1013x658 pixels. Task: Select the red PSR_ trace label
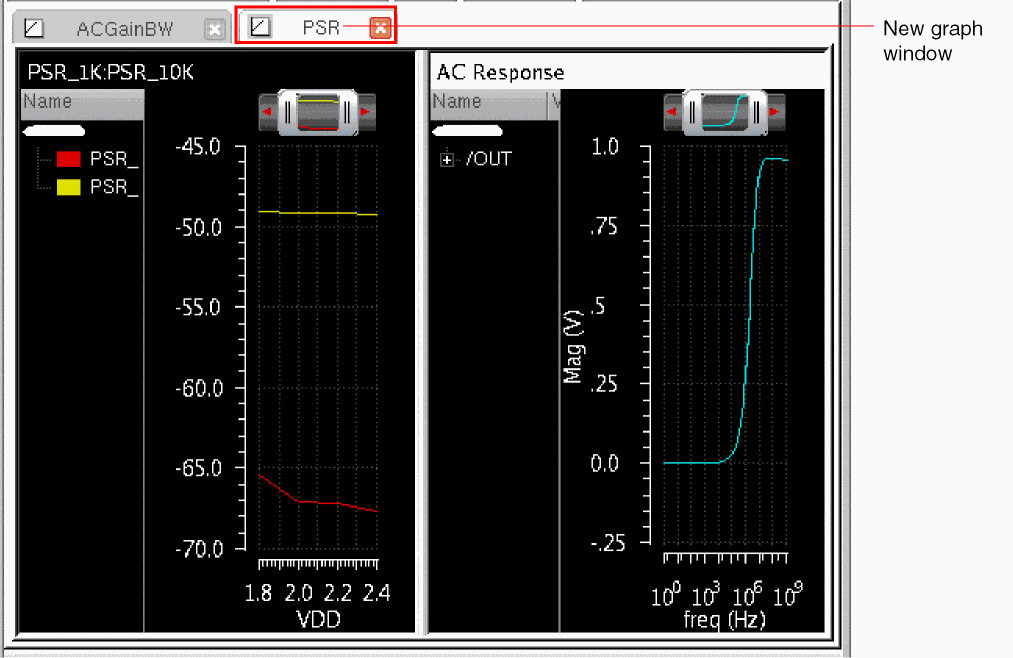click(x=114, y=159)
